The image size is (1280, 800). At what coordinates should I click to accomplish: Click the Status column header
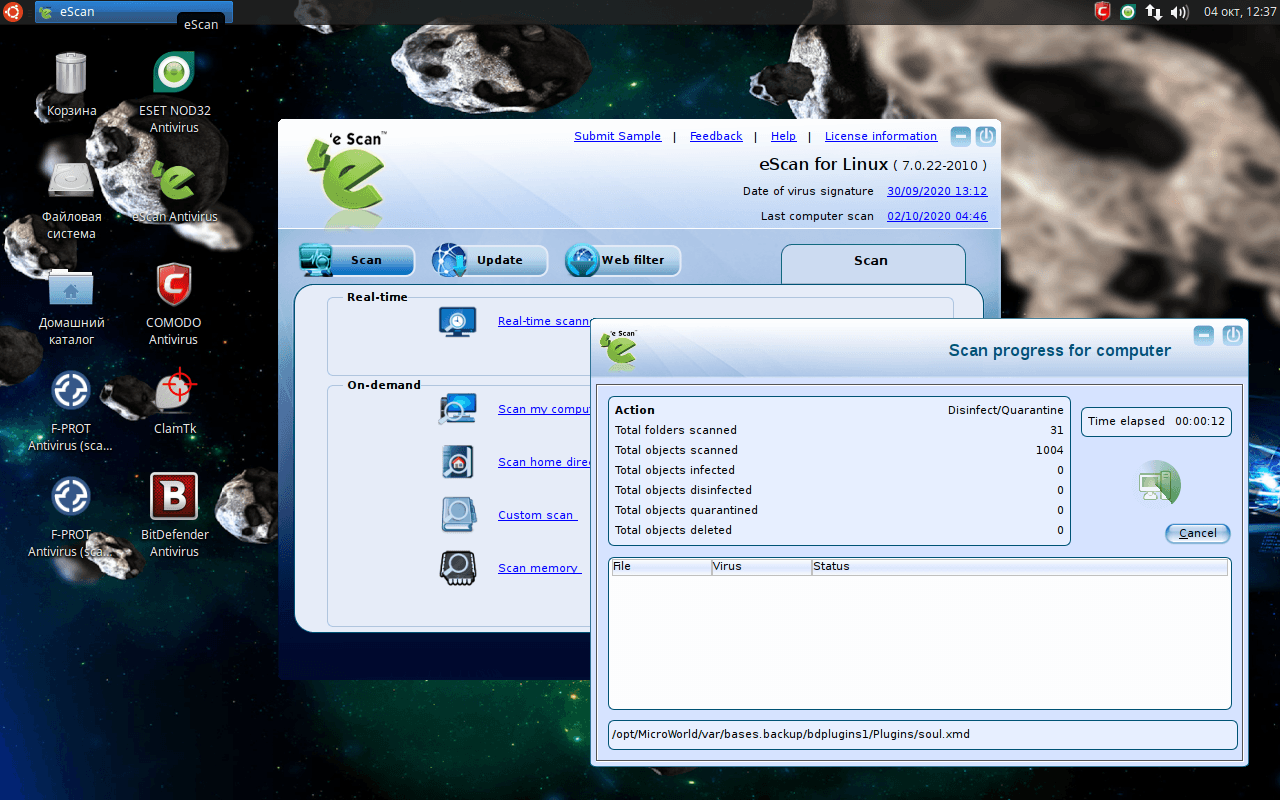(1019, 567)
